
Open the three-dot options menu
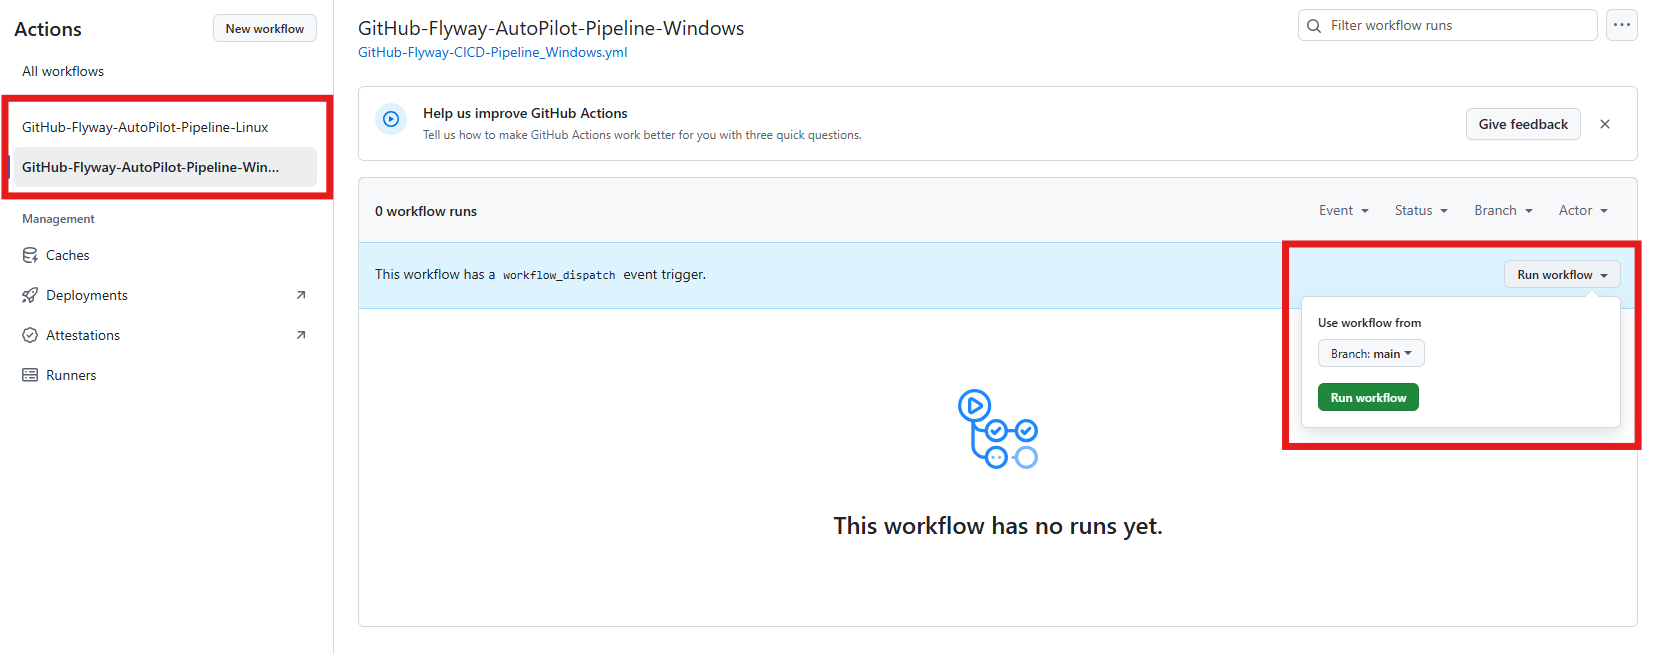1621,25
